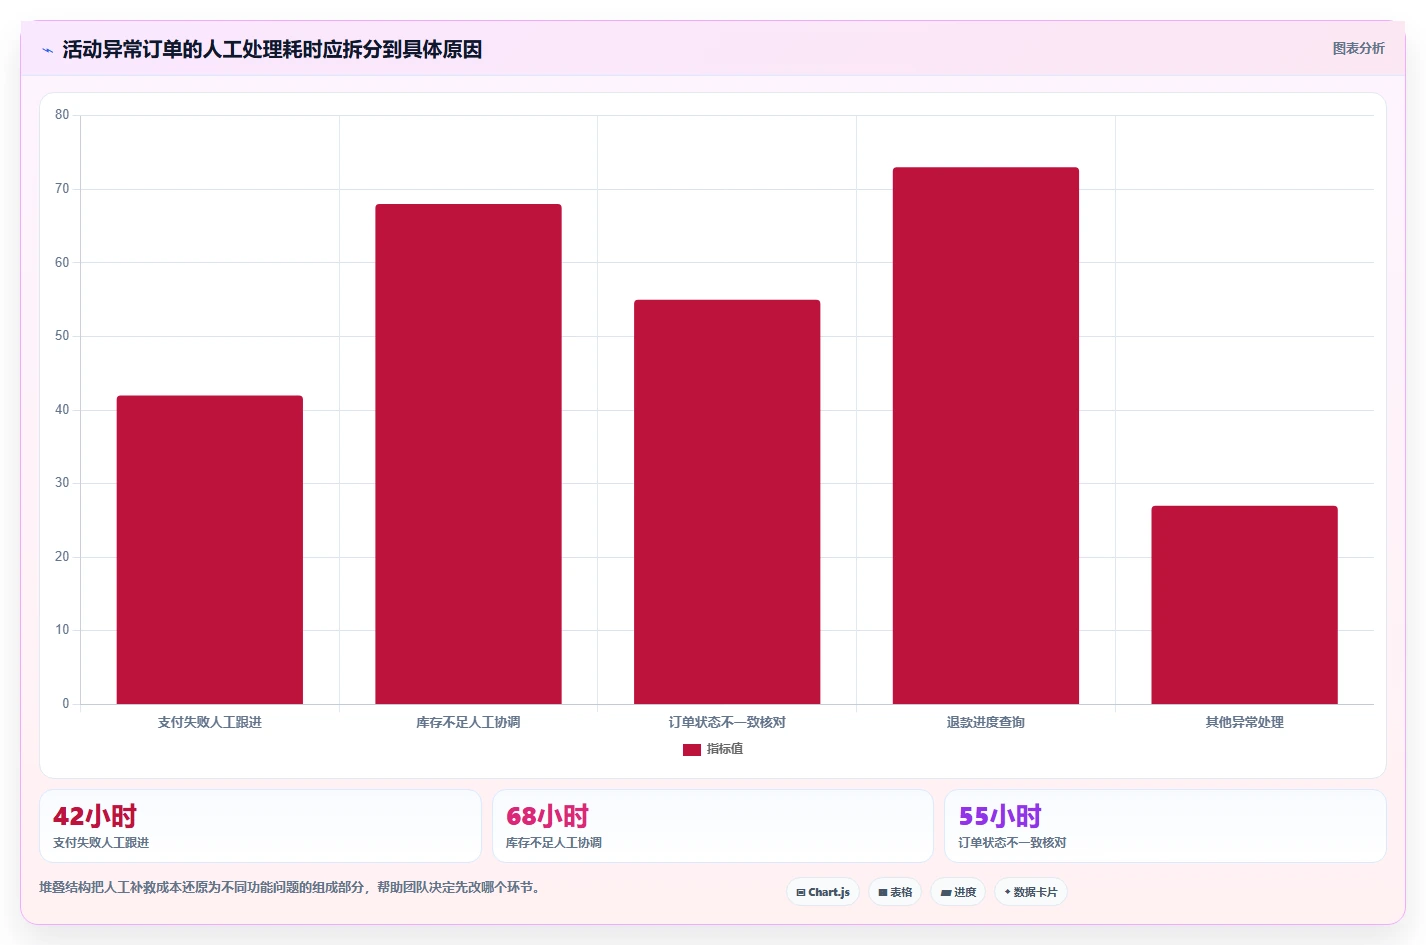Click the 图表分析 label in header

click(1358, 48)
